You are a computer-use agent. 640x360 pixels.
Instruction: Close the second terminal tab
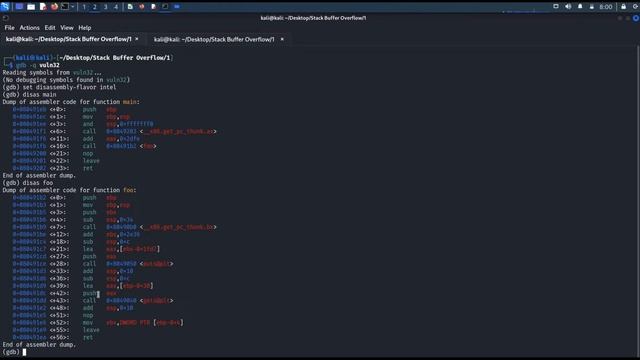click(x=282, y=39)
